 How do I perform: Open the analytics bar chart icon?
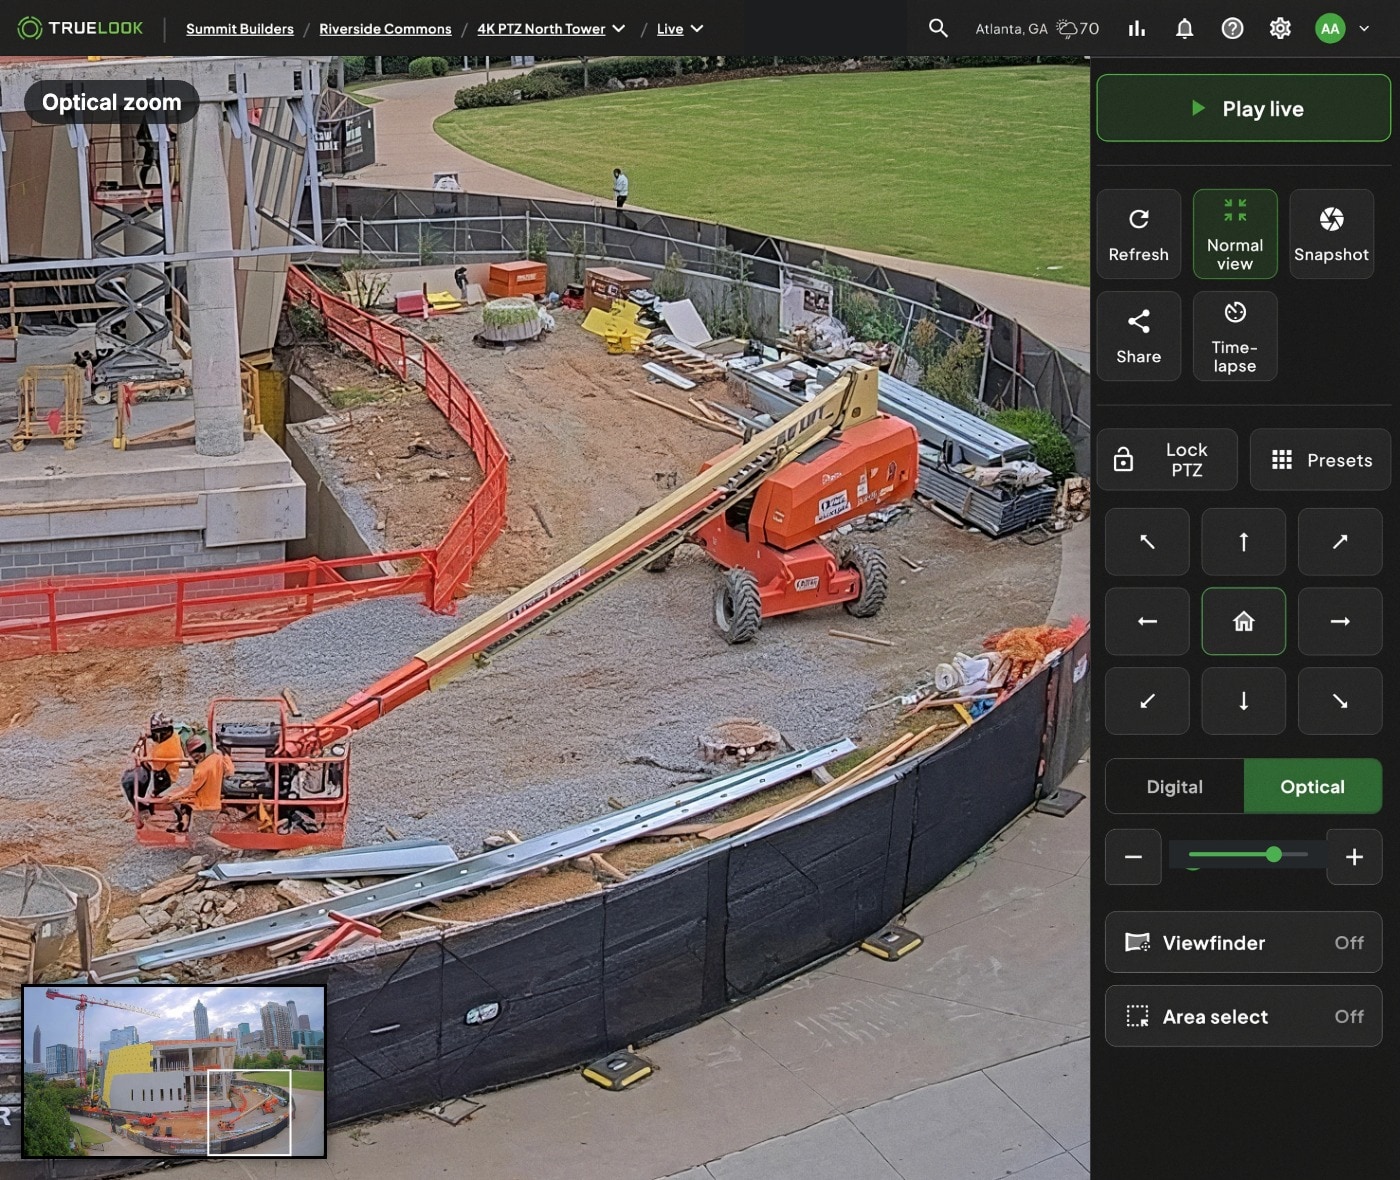coord(1137,29)
